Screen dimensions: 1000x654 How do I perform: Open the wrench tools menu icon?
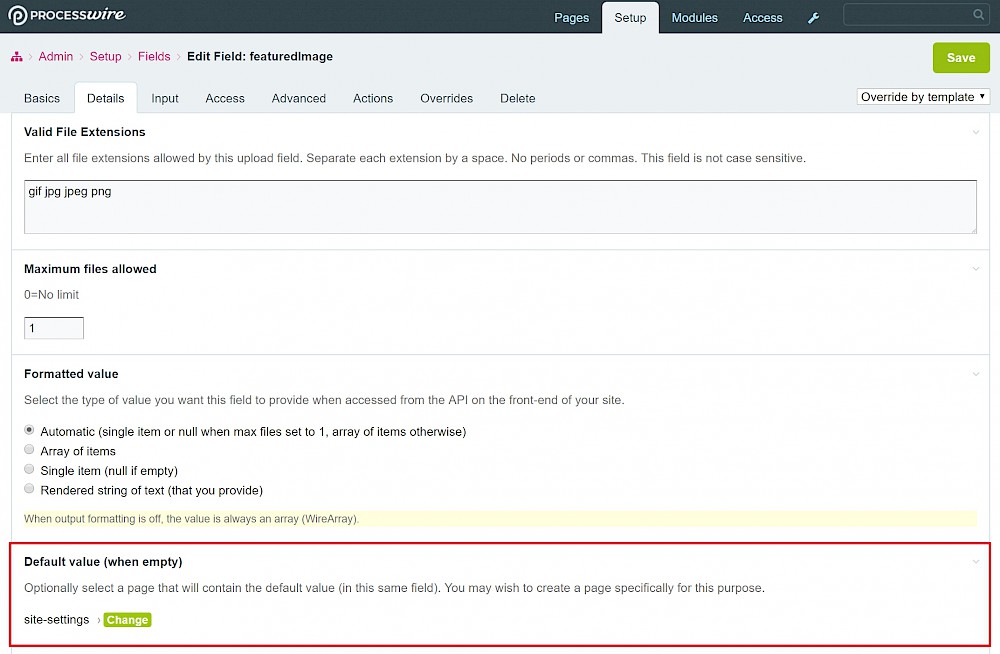(813, 18)
